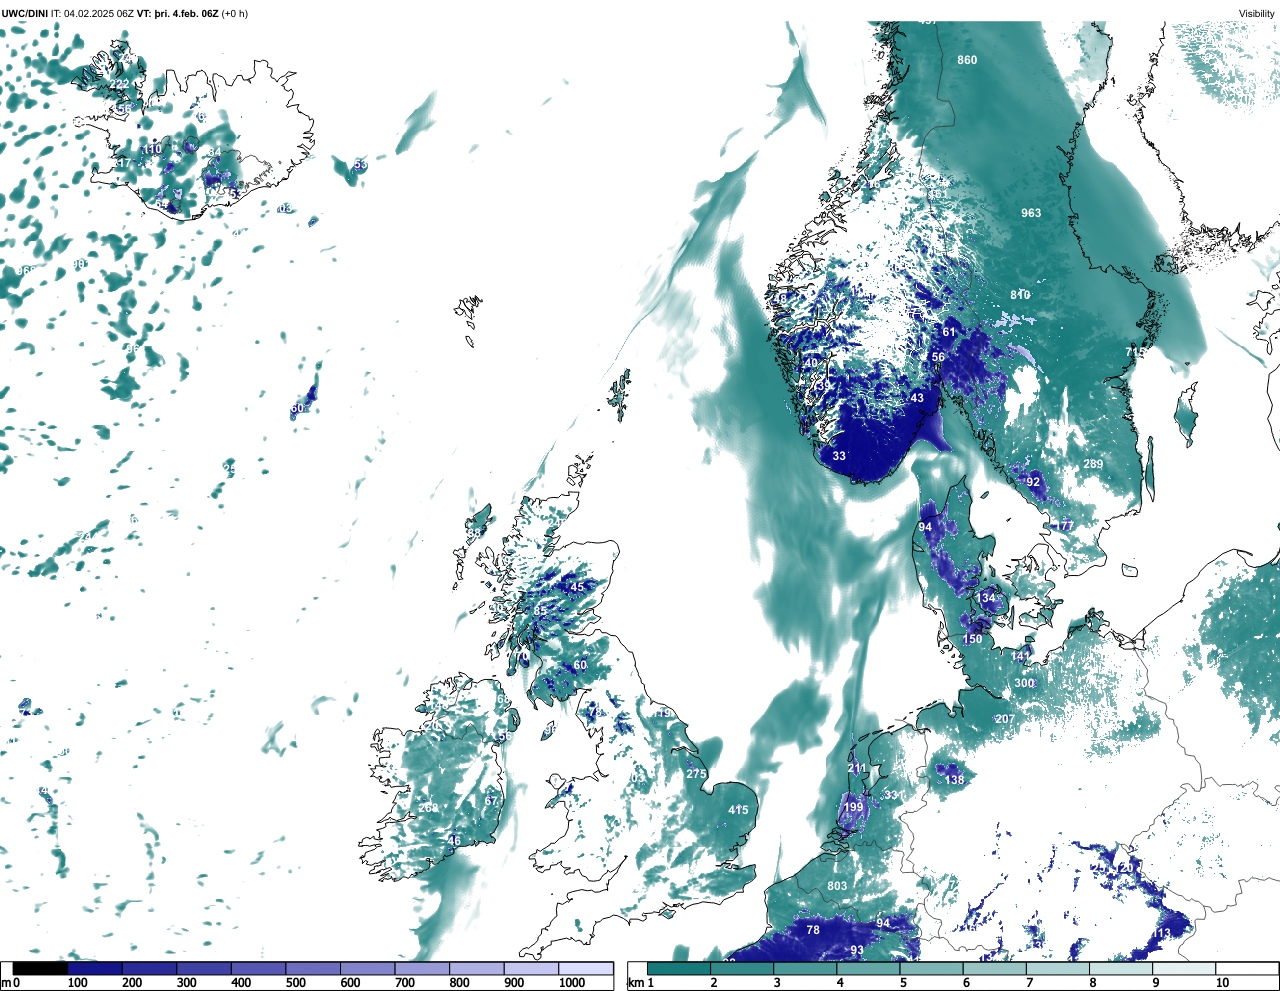
Task: Click the 300 value in northern Germany
Action: point(1024,683)
